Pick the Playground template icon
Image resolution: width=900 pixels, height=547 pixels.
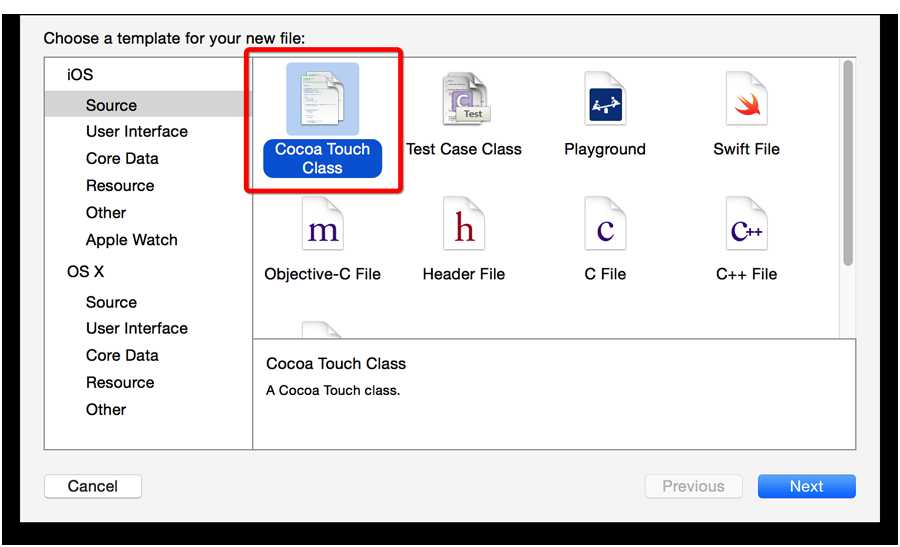[x=605, y=99]
